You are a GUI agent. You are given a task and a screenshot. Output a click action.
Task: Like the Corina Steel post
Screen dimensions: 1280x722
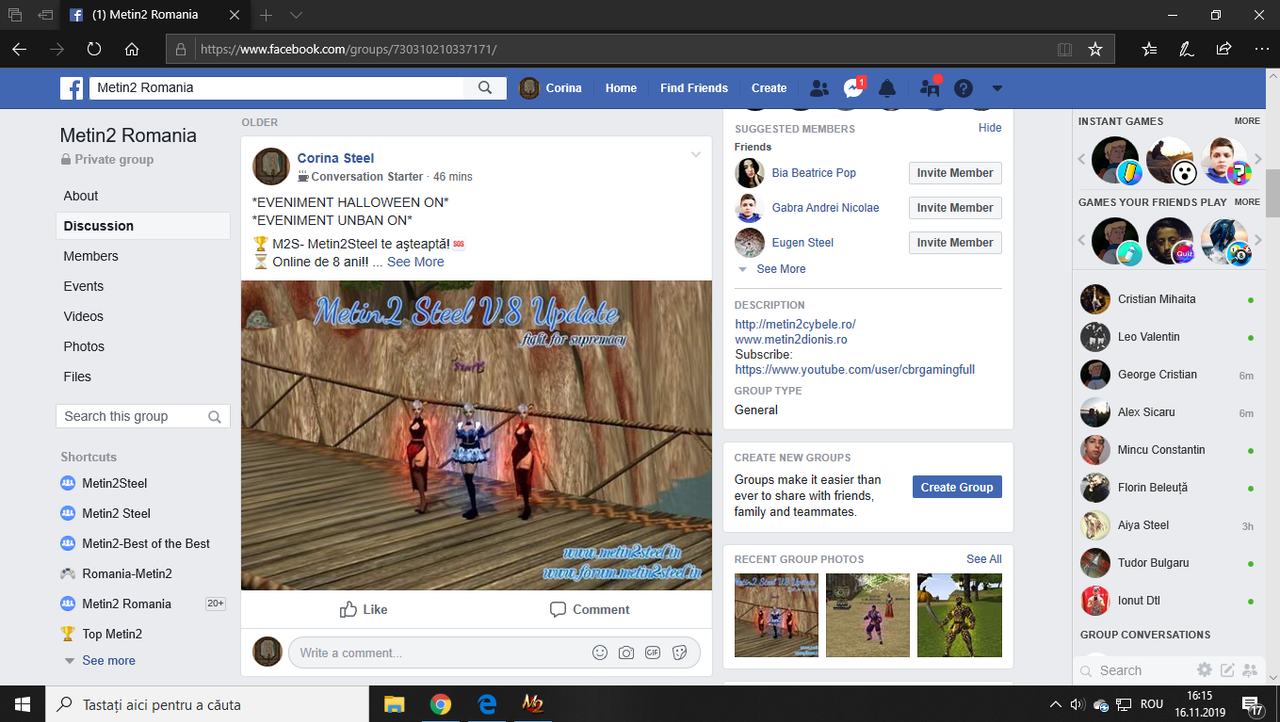(363, 609)
